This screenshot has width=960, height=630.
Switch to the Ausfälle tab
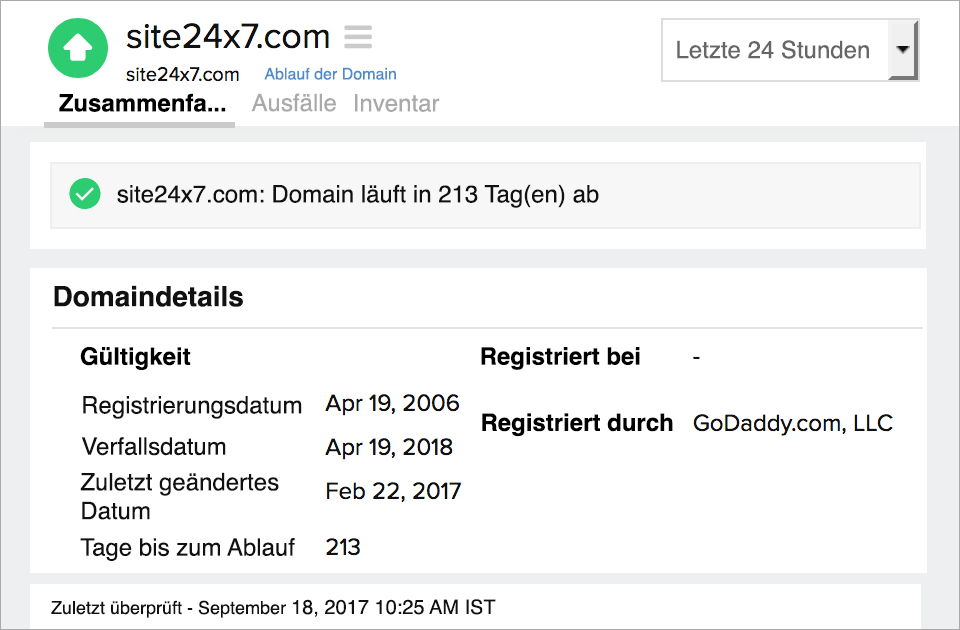[x=294, y=103]
